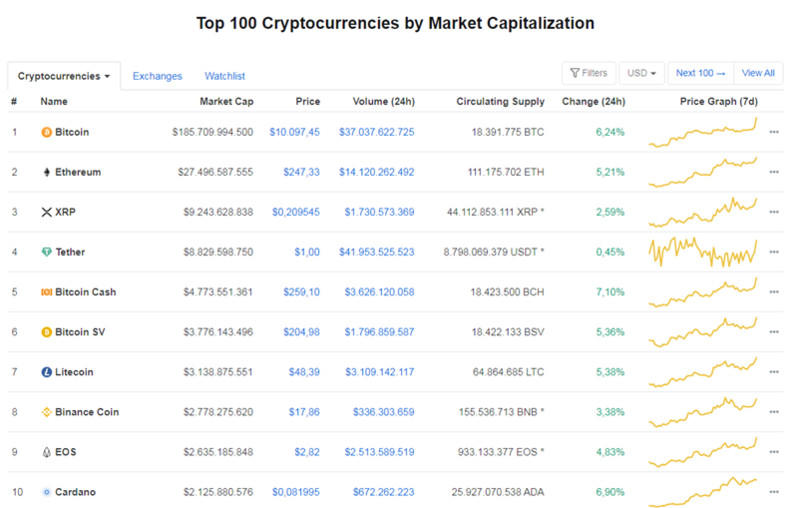Image resolution: width=798 pixels, height=508 pixels.
Task: Sort by Market Cap column header
Action: coord(226,101)
